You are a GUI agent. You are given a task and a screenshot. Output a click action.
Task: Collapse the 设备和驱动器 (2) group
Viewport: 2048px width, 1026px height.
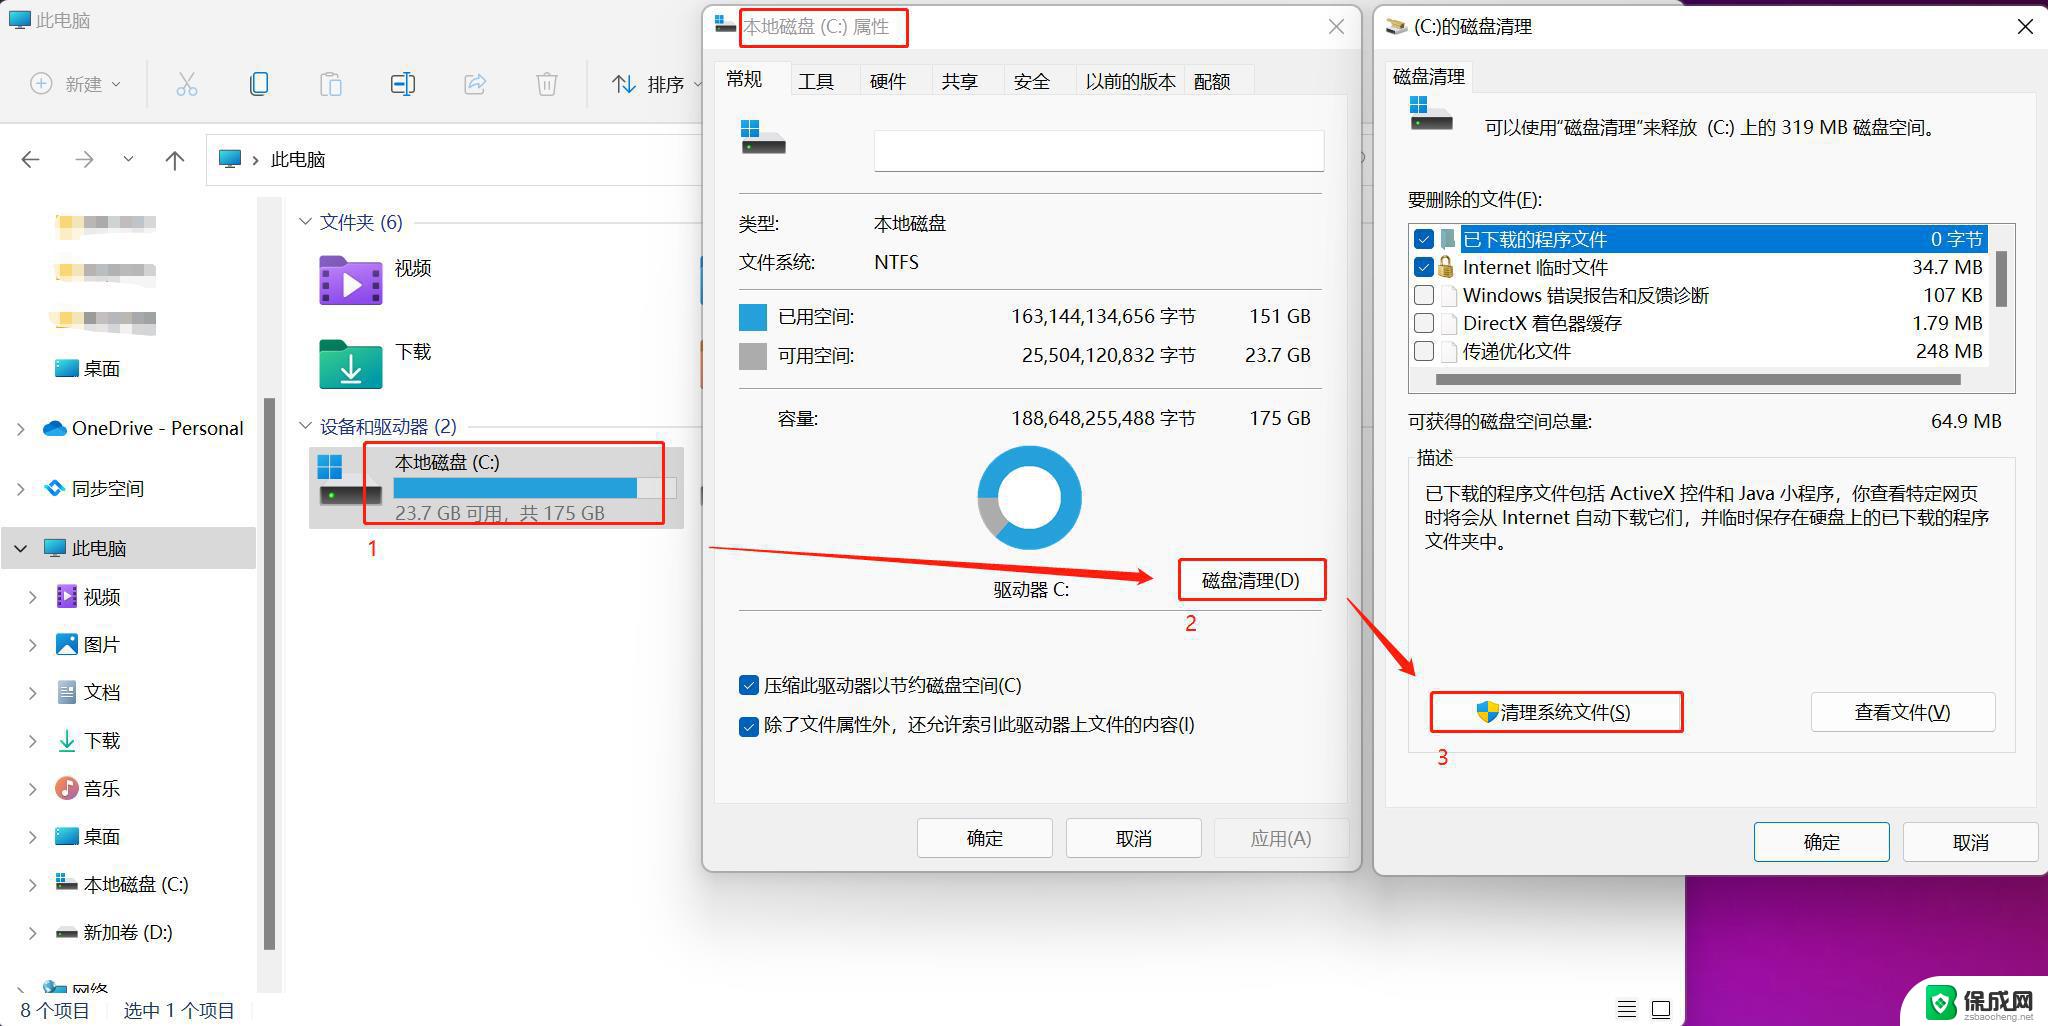(305, 426)
